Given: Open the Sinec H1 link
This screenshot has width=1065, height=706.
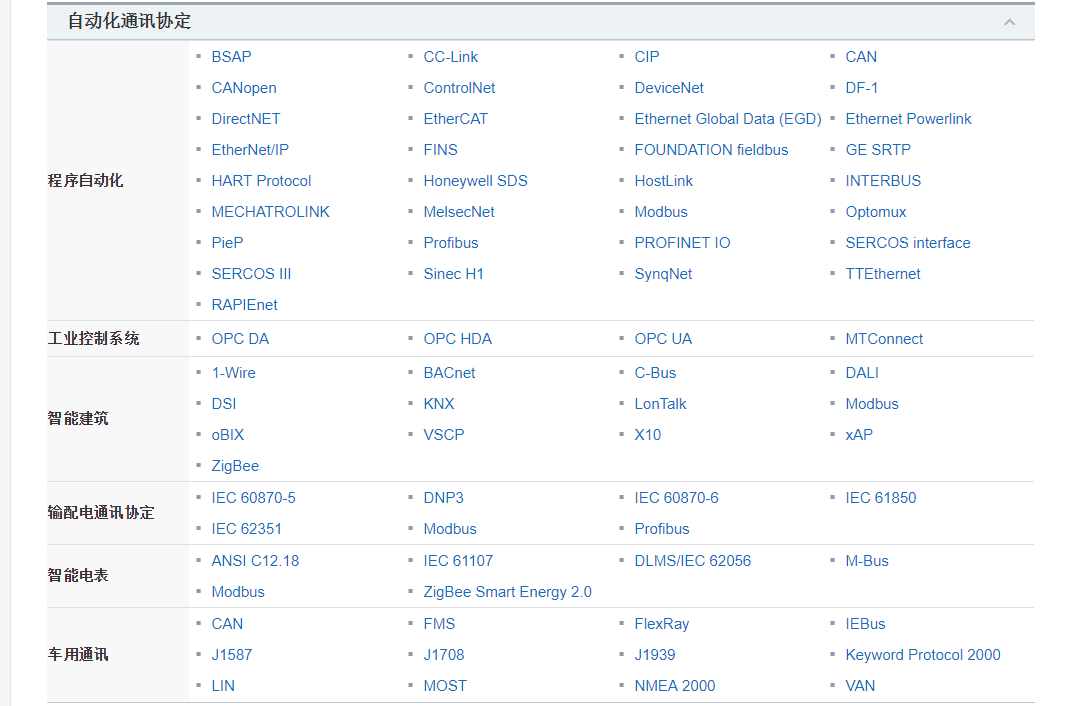Looking at the screenshot, I should click(453, 275).
